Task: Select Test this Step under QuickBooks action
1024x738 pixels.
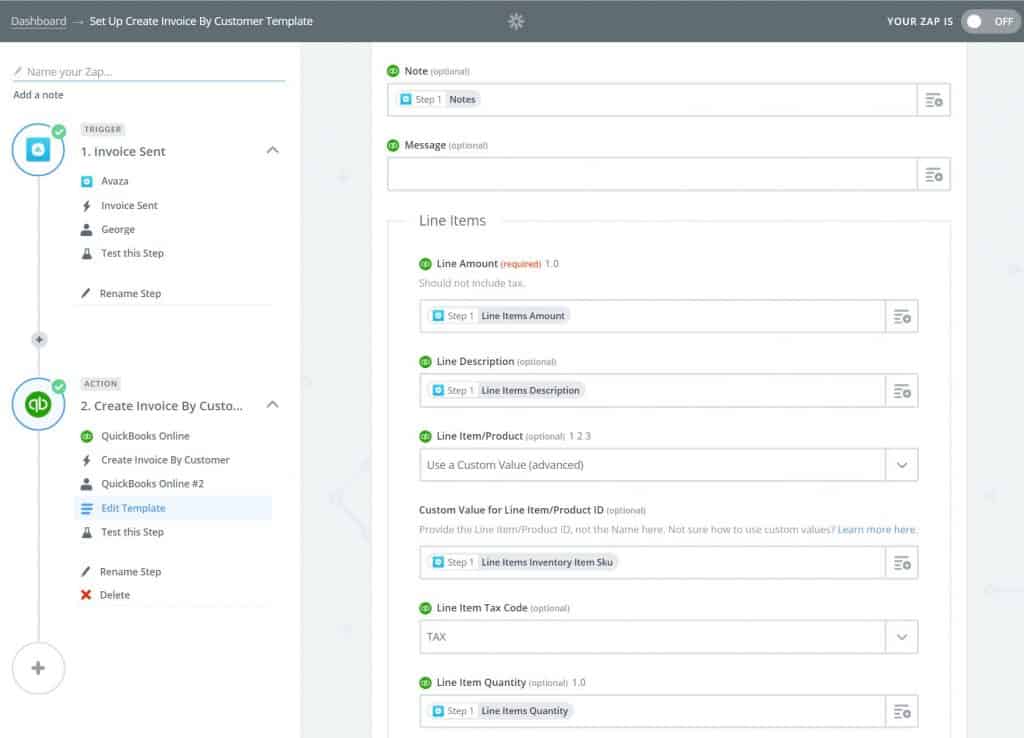Action: tap(132, 532)
